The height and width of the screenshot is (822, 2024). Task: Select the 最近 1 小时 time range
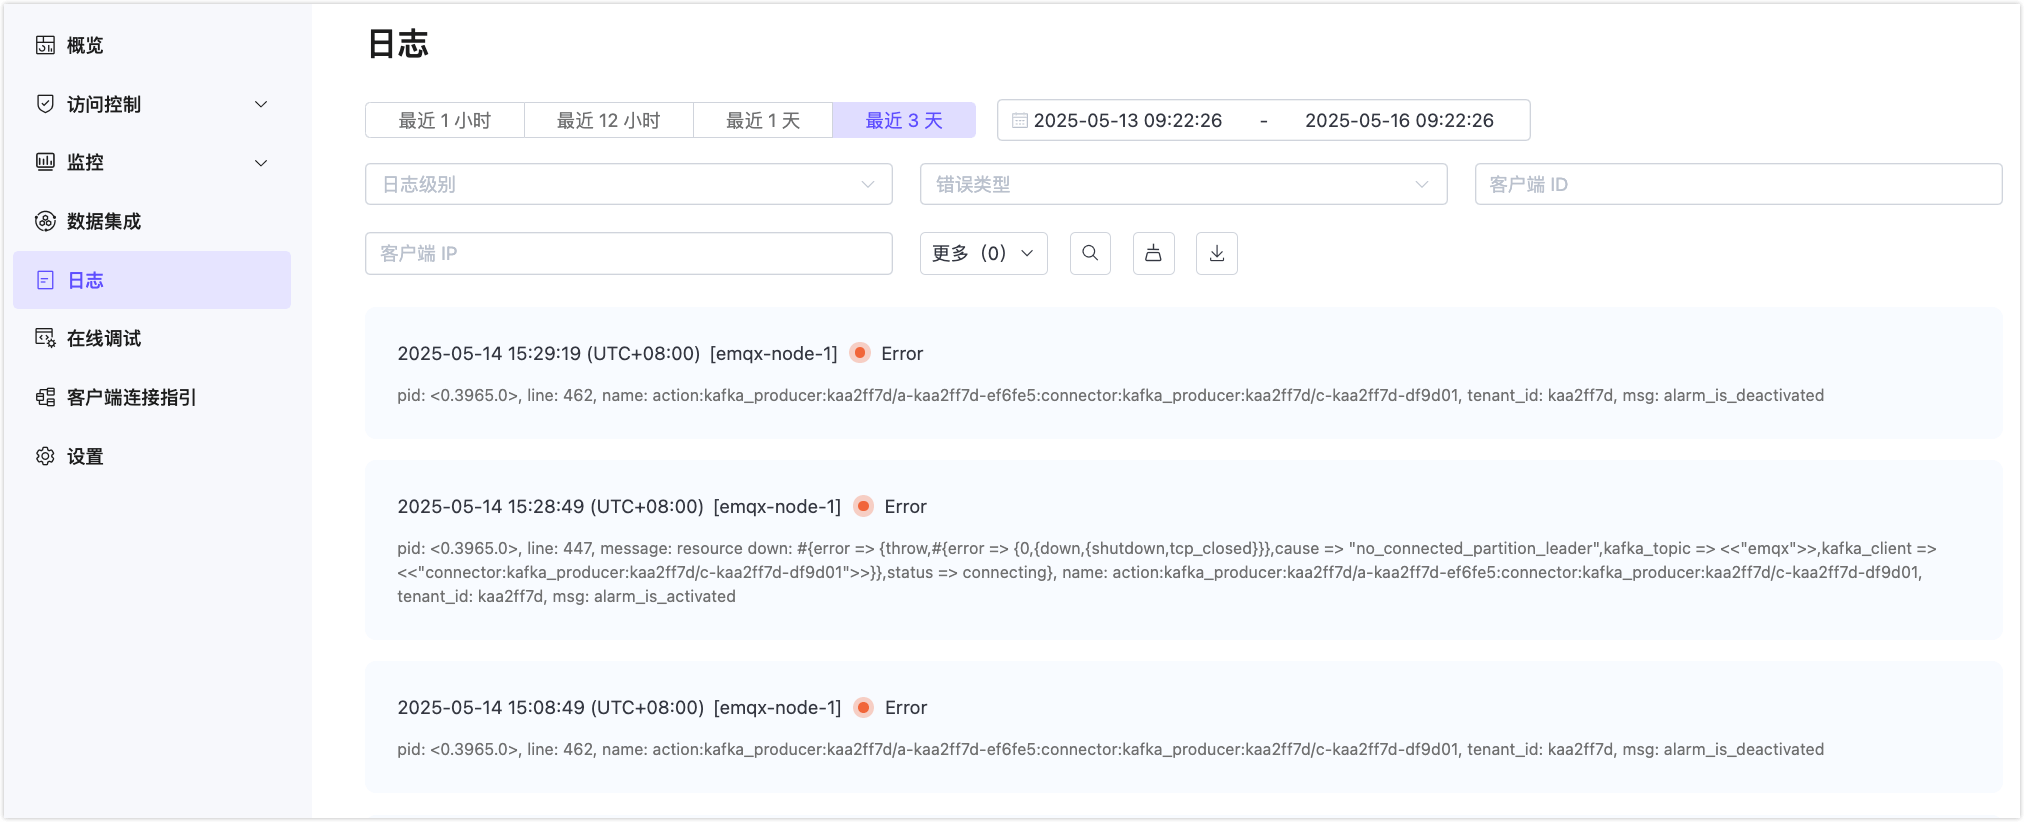pyautogui.click(x=445, y=121)
